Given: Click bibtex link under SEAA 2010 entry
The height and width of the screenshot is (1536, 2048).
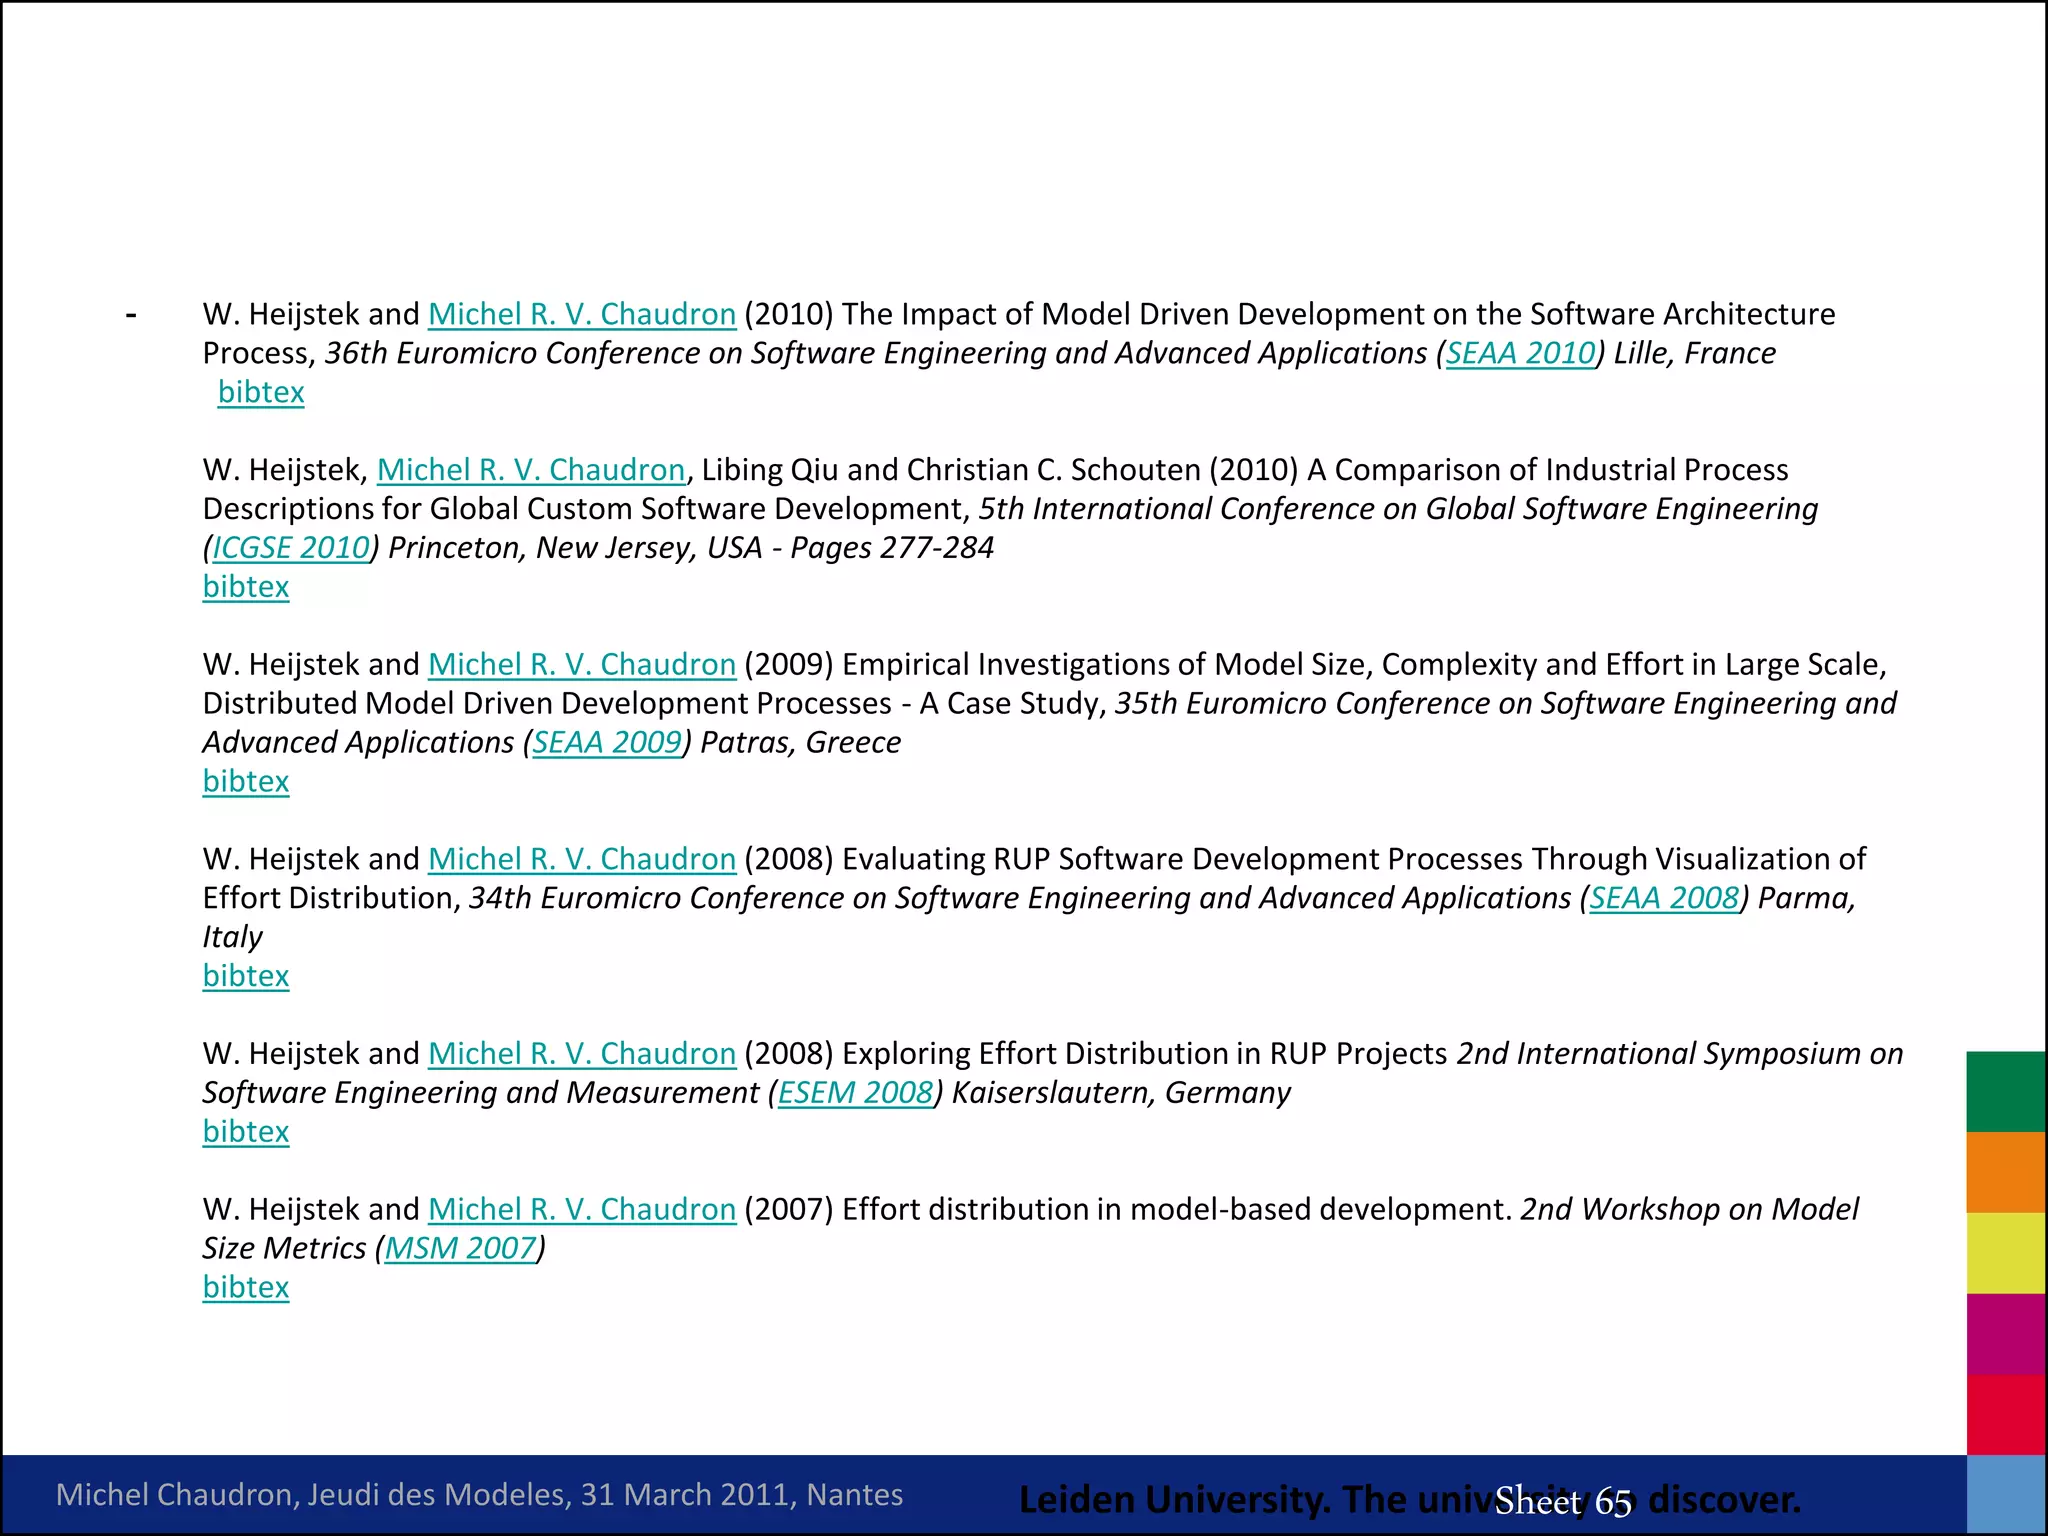Looking at the screenshot, I should [261, 392].
